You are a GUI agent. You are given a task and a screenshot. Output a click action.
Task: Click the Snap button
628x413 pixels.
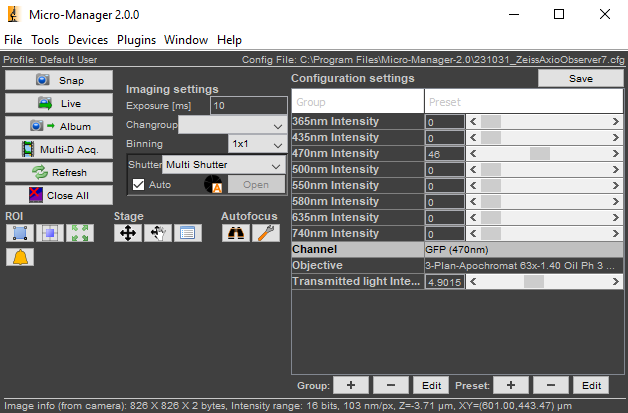[60, 80]
